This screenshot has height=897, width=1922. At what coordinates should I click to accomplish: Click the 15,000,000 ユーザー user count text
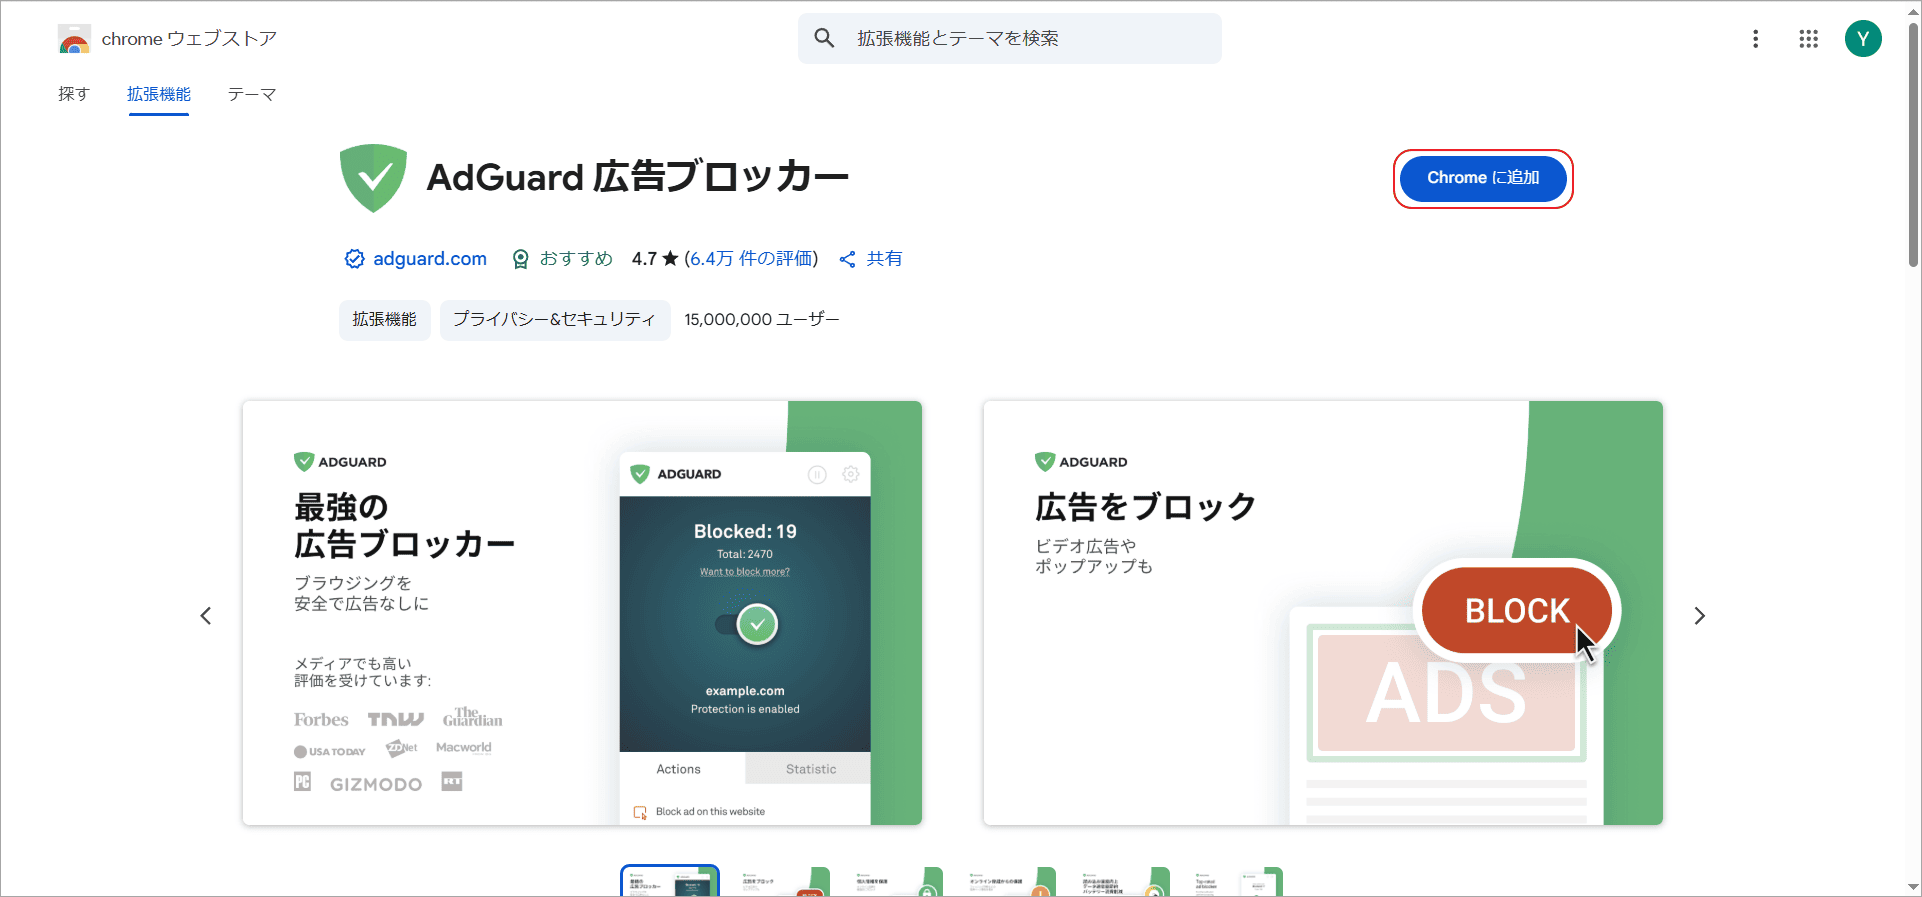click(762, 320)
